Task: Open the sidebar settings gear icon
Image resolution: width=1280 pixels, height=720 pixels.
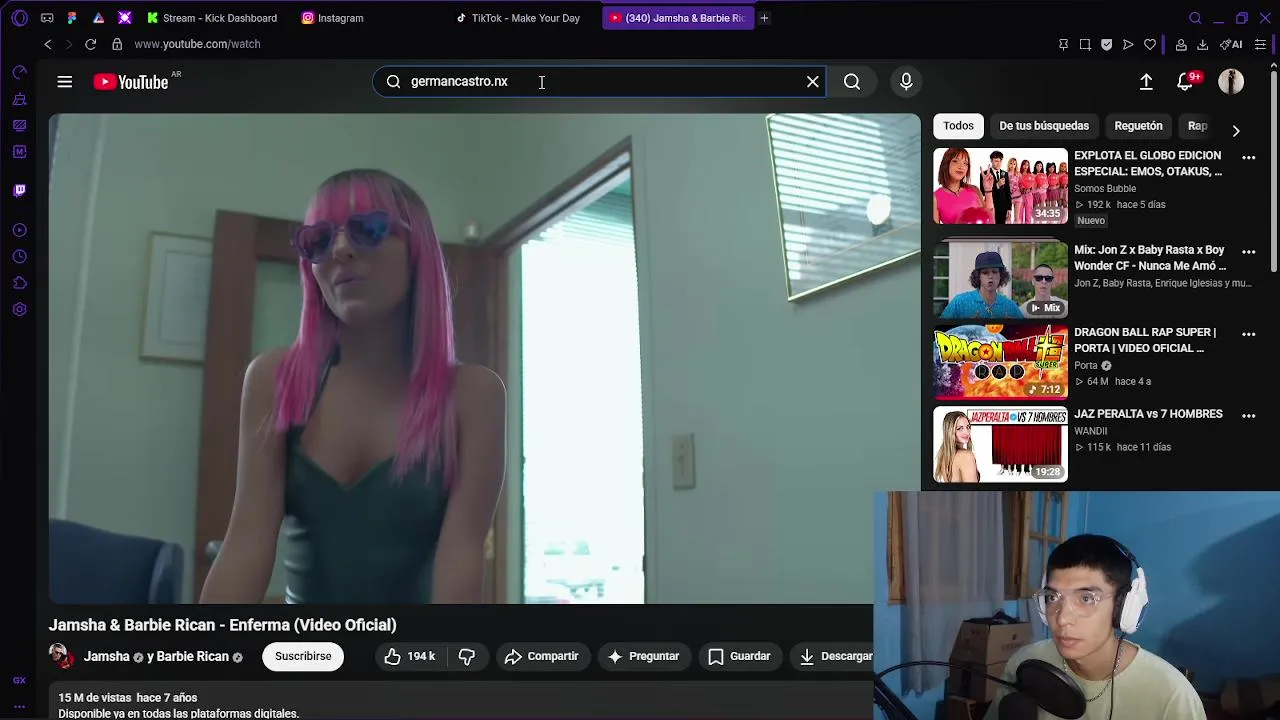Action: pyautogui.click(x=19, y=309)
